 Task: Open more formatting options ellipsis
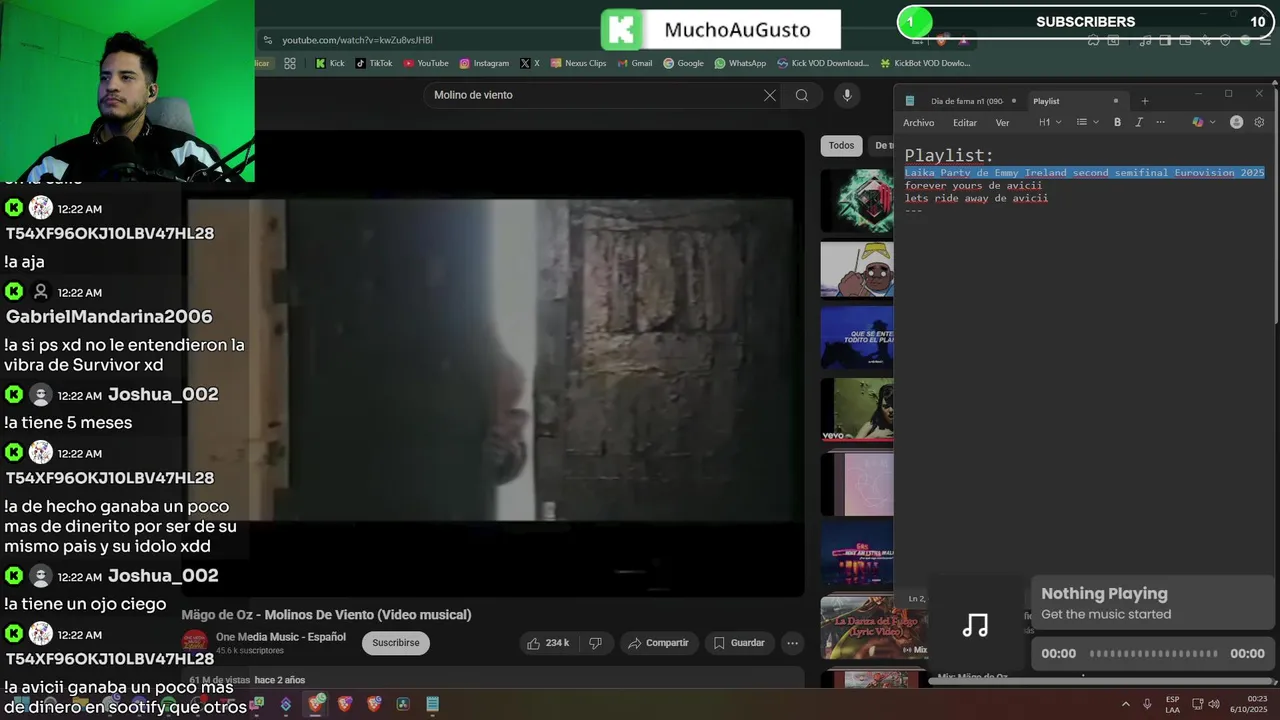(1160, 122)
